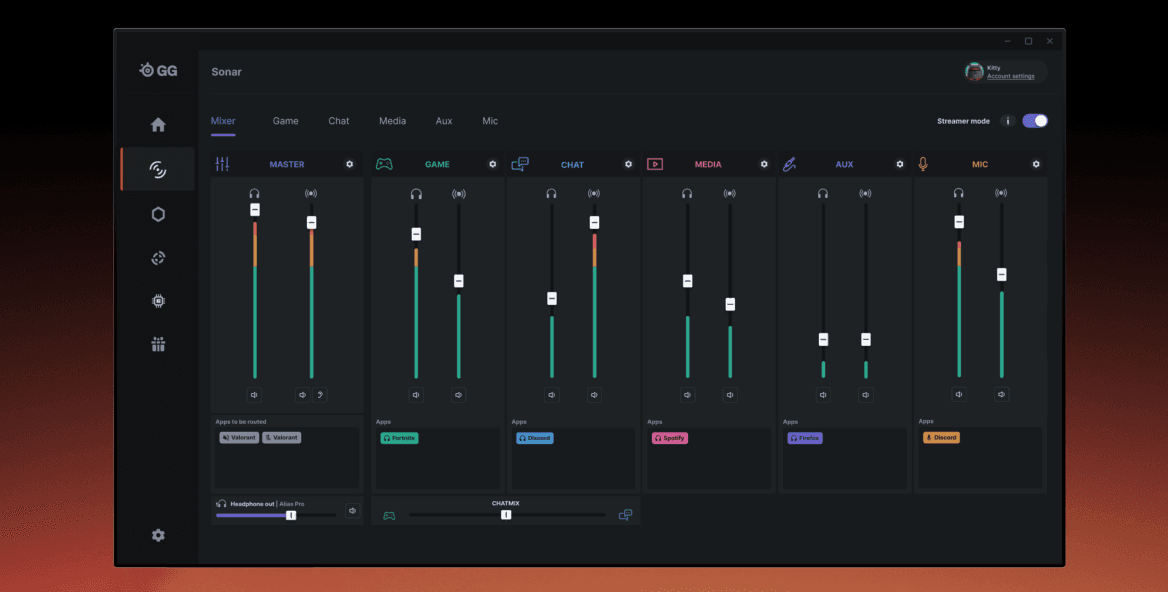The height and width of the screenshot is (592, 1168).
Task: Open the MIC channel settings gear
Action: [x=1035, y=164]
